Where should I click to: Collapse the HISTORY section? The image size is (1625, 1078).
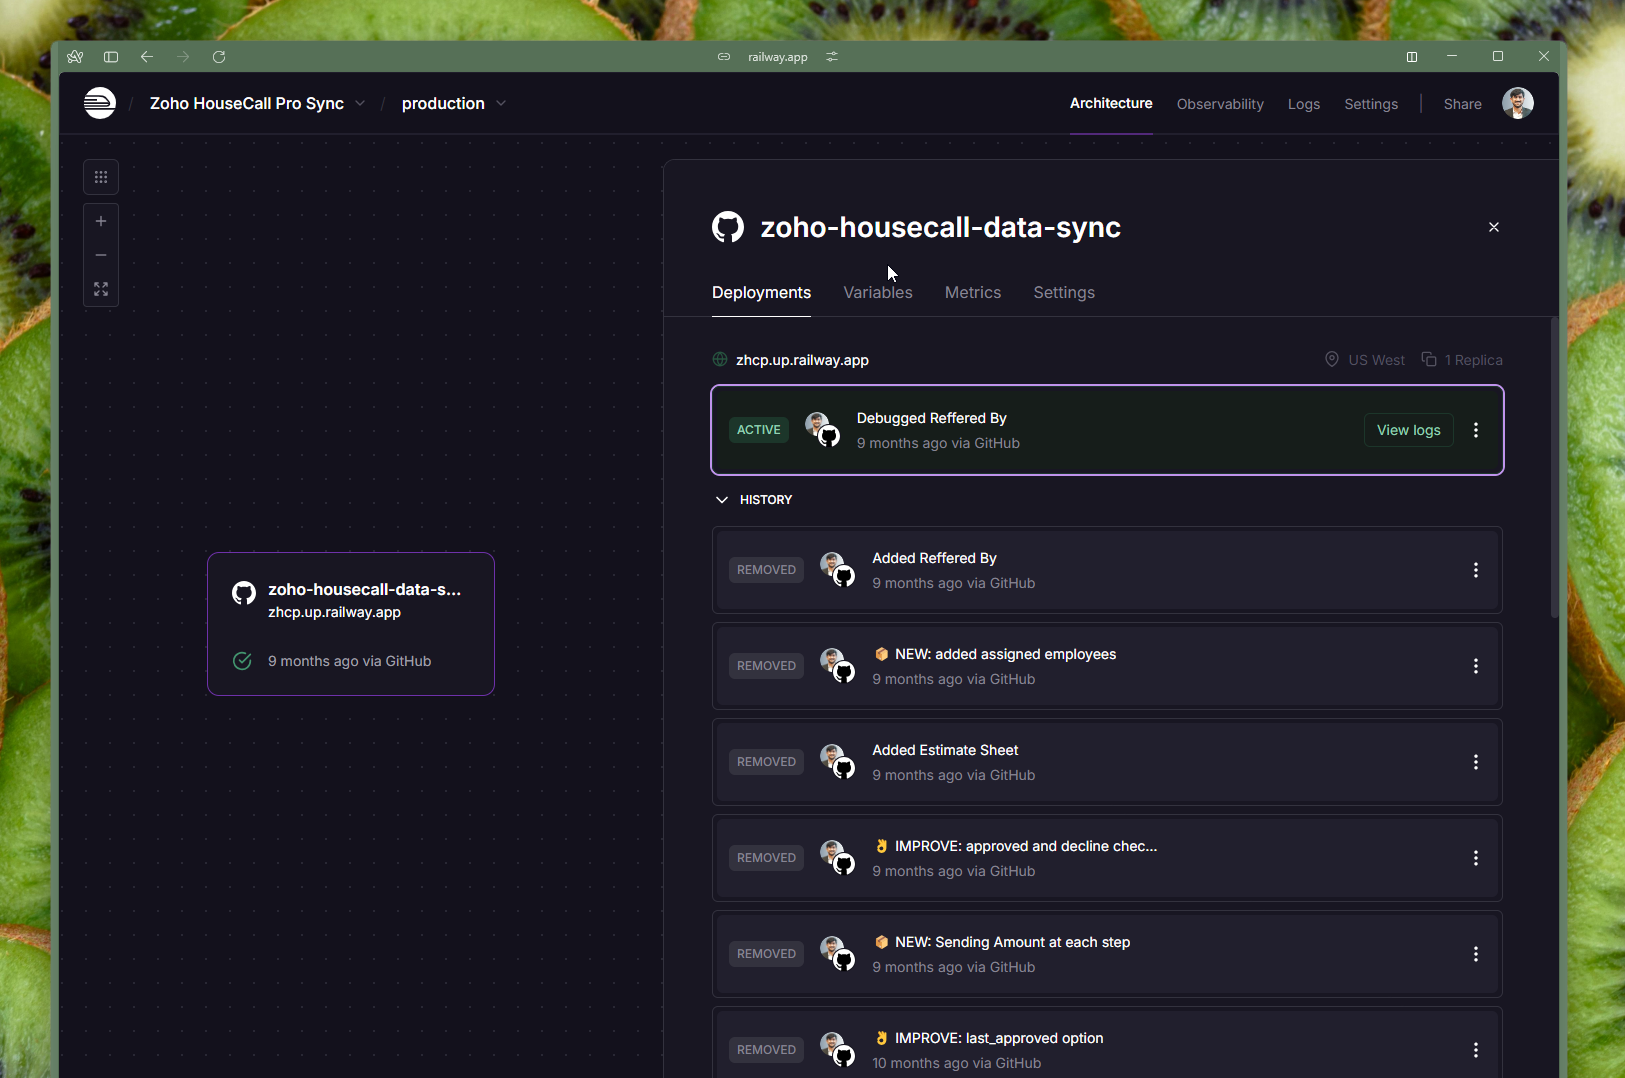point(753,500)
